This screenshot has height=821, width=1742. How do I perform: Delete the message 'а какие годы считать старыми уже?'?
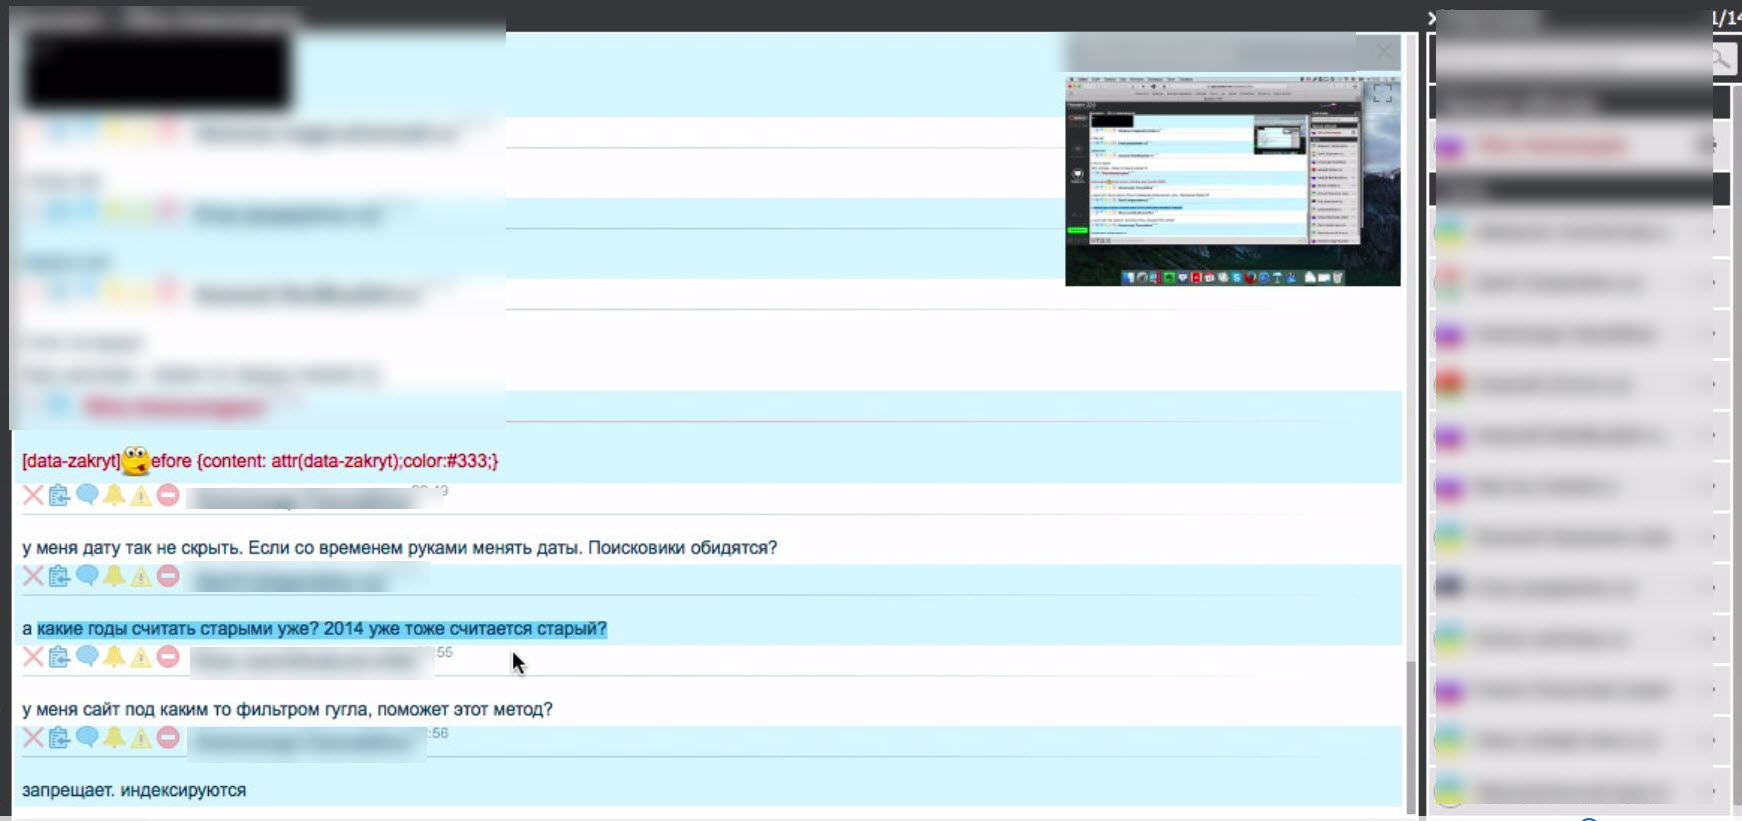pos(33,576)
